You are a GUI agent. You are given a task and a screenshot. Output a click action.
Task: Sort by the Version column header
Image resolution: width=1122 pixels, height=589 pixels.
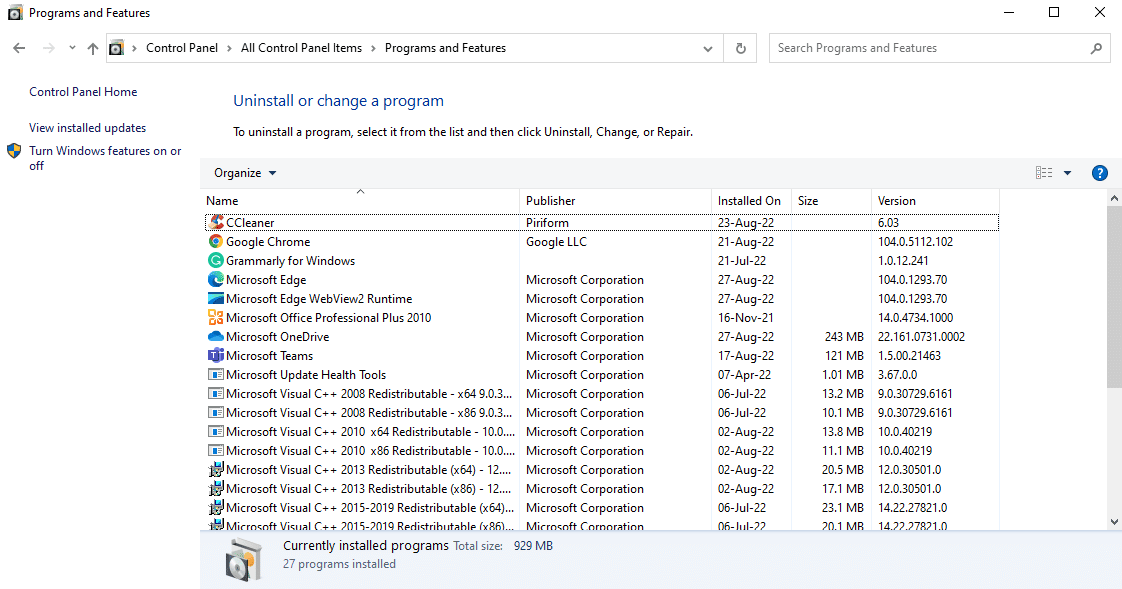pyautogui.click(x=935, y=200)
